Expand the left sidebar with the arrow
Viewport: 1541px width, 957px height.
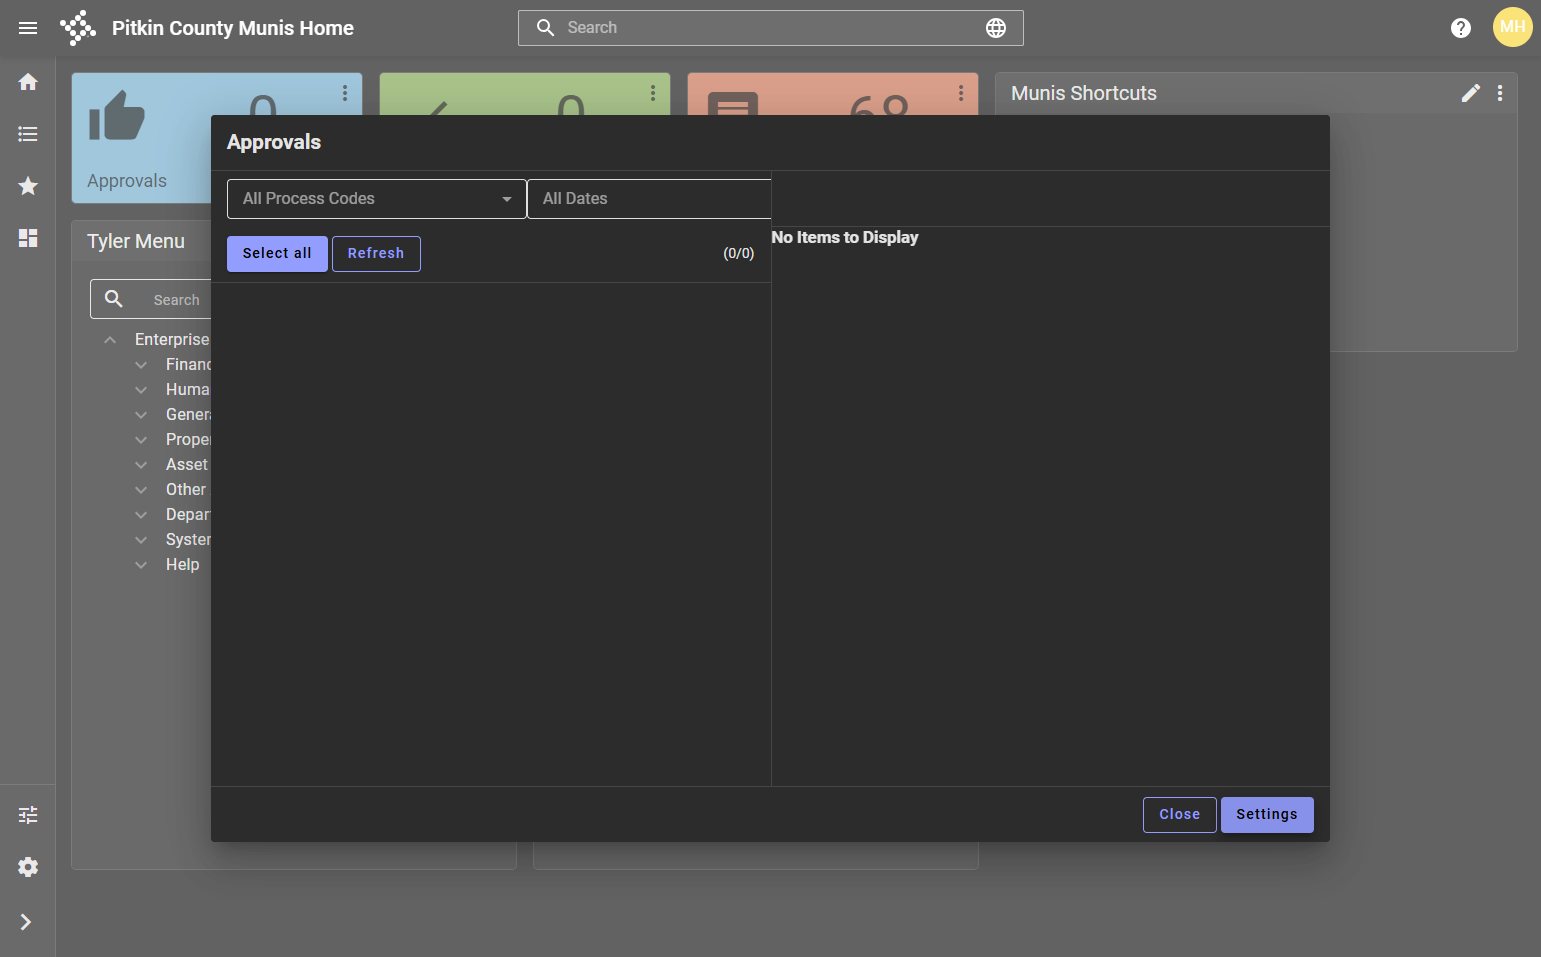tap(26, 922)
